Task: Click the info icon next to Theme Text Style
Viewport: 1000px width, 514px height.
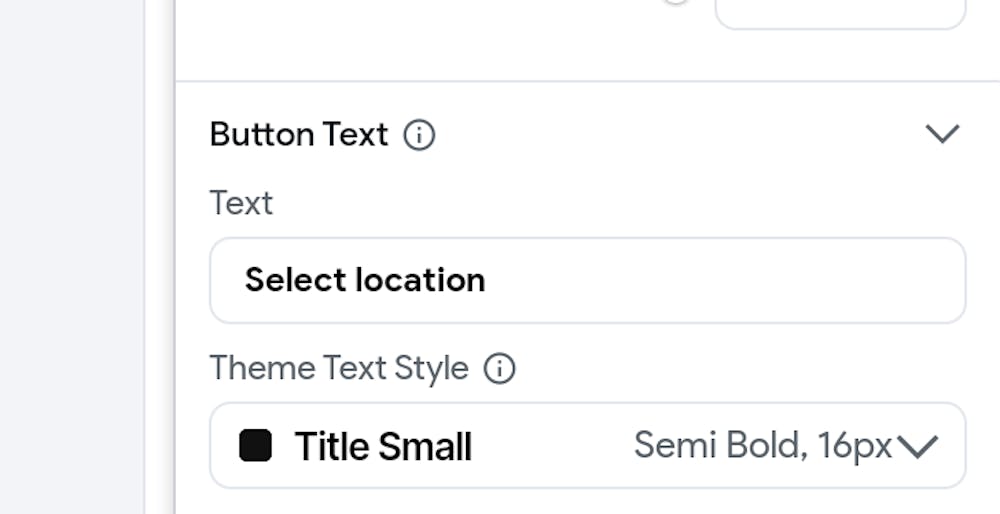Action: pos(499,369)
